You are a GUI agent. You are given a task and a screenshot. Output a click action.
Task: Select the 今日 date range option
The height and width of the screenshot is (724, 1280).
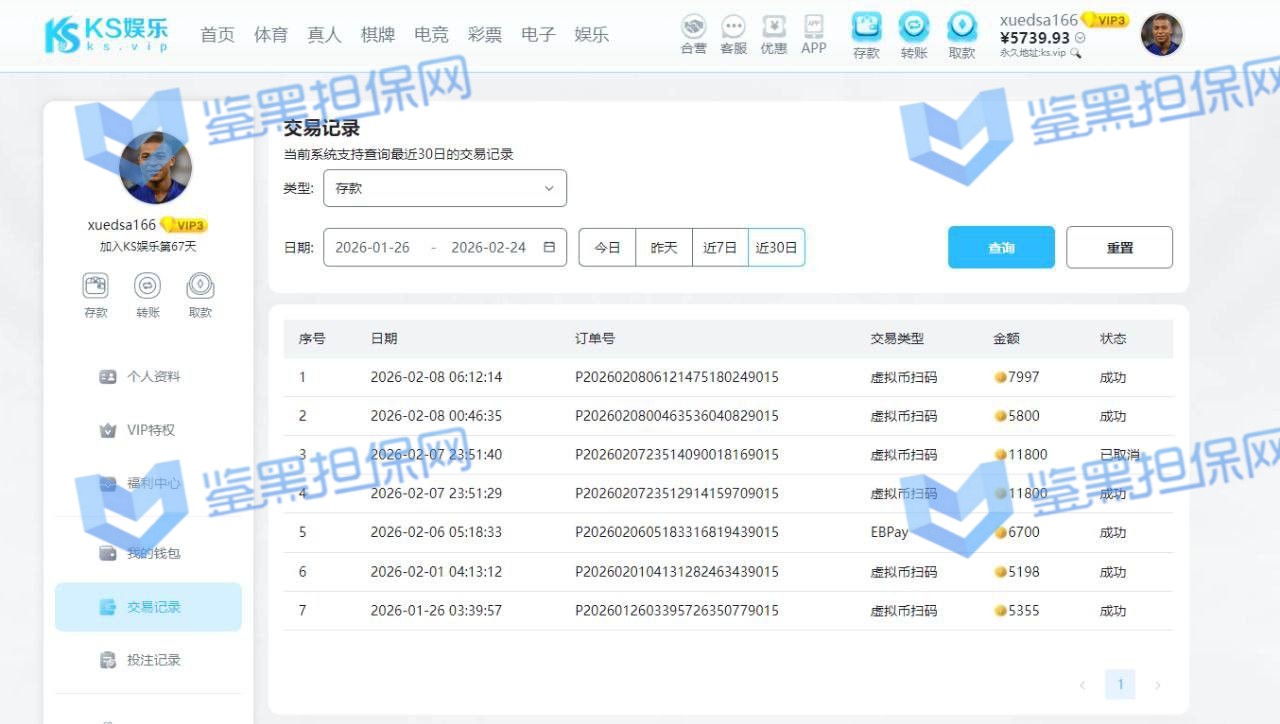tap(607, 248)
